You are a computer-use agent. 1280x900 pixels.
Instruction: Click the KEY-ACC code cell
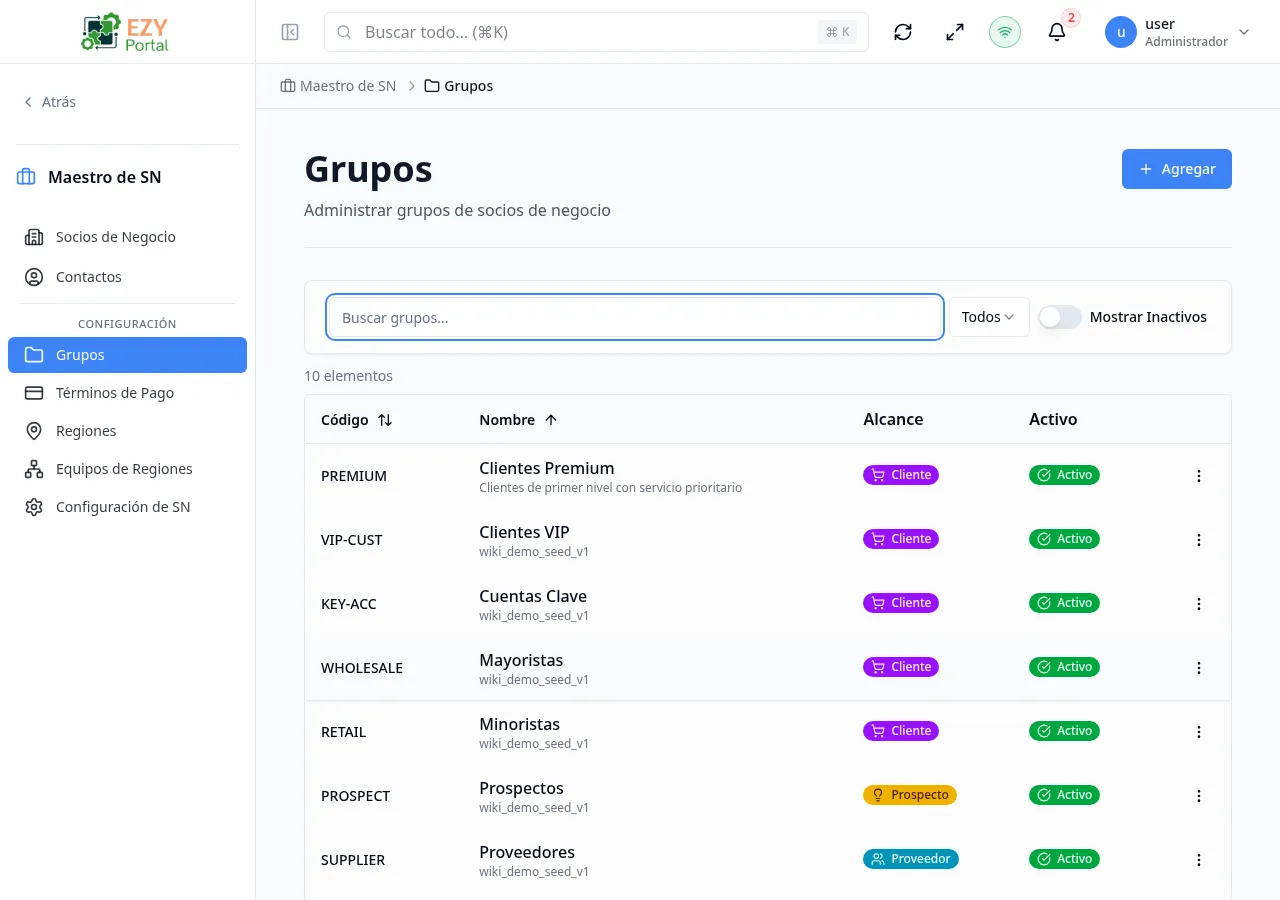[349, 604]
